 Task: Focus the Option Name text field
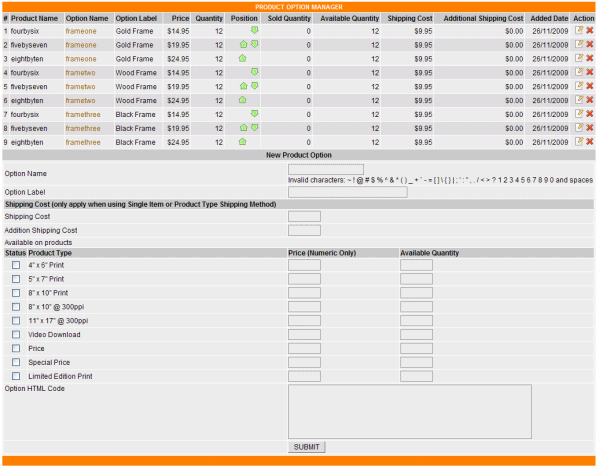[326, 170]
